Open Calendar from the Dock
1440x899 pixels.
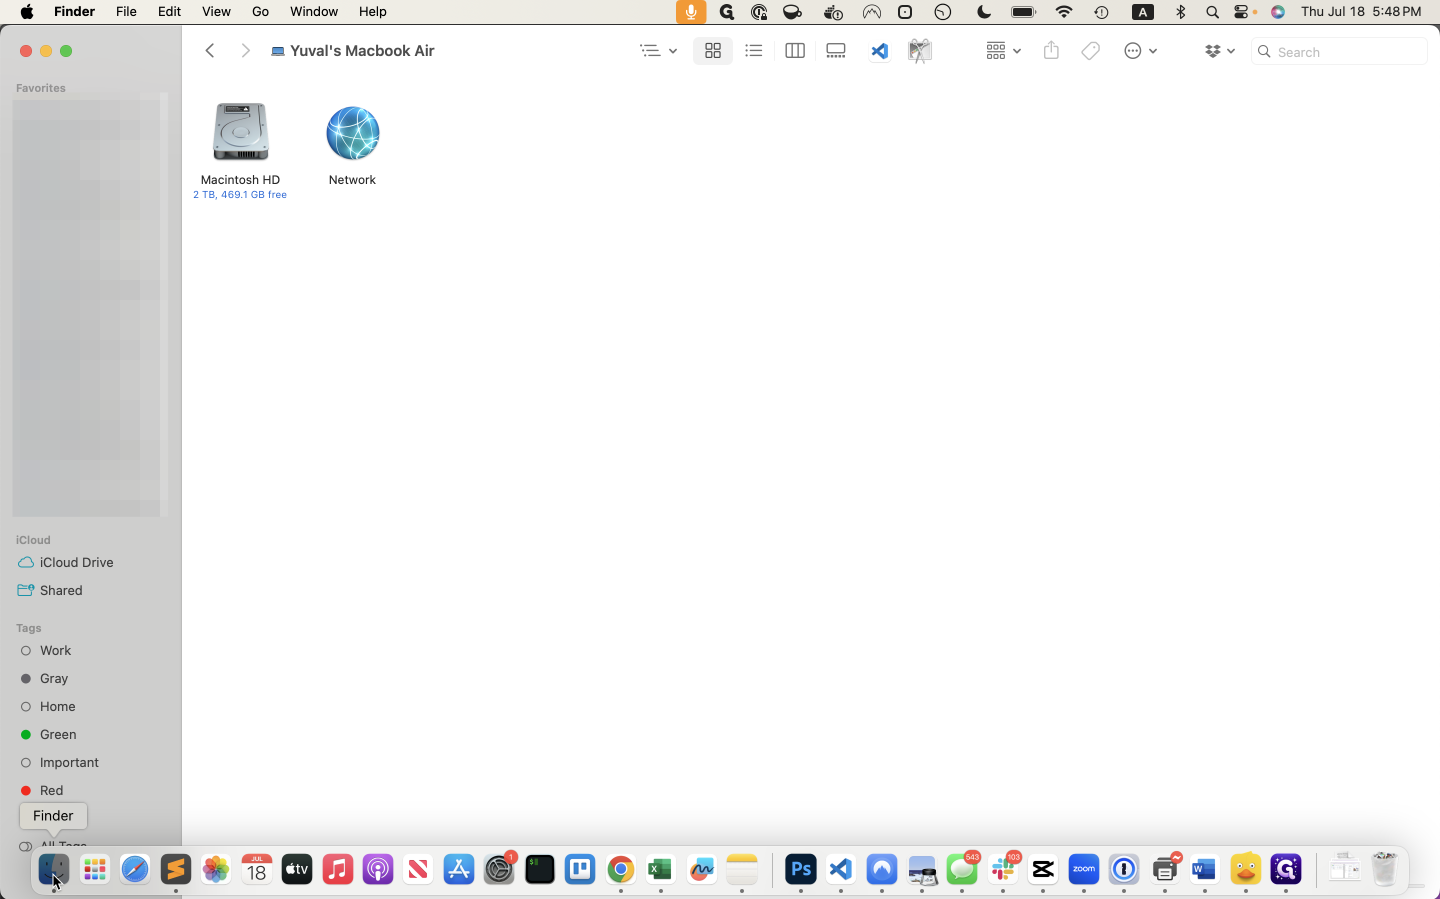(257, 870)
